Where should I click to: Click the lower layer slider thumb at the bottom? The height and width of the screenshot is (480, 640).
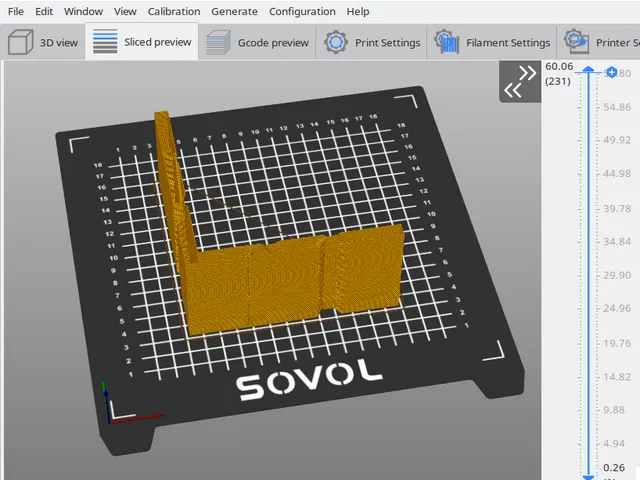pos(588,477)
